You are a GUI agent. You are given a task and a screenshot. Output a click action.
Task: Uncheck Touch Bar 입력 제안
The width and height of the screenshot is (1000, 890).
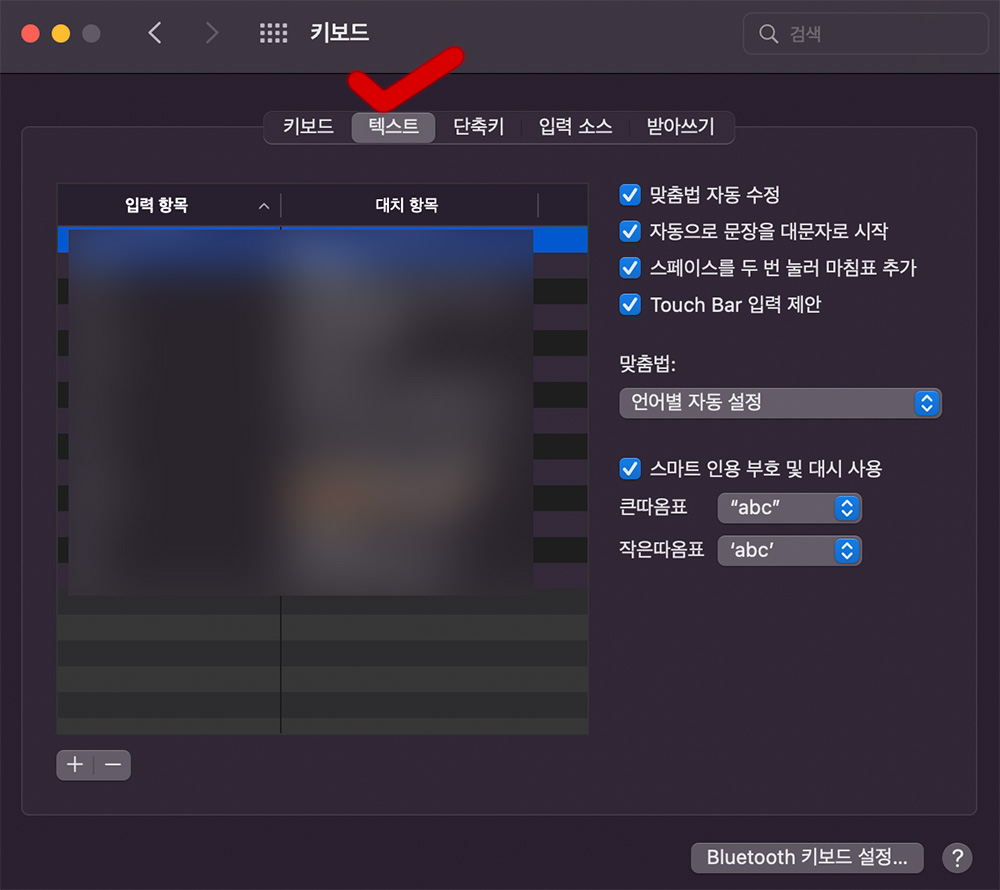click(x=629, y=305)
